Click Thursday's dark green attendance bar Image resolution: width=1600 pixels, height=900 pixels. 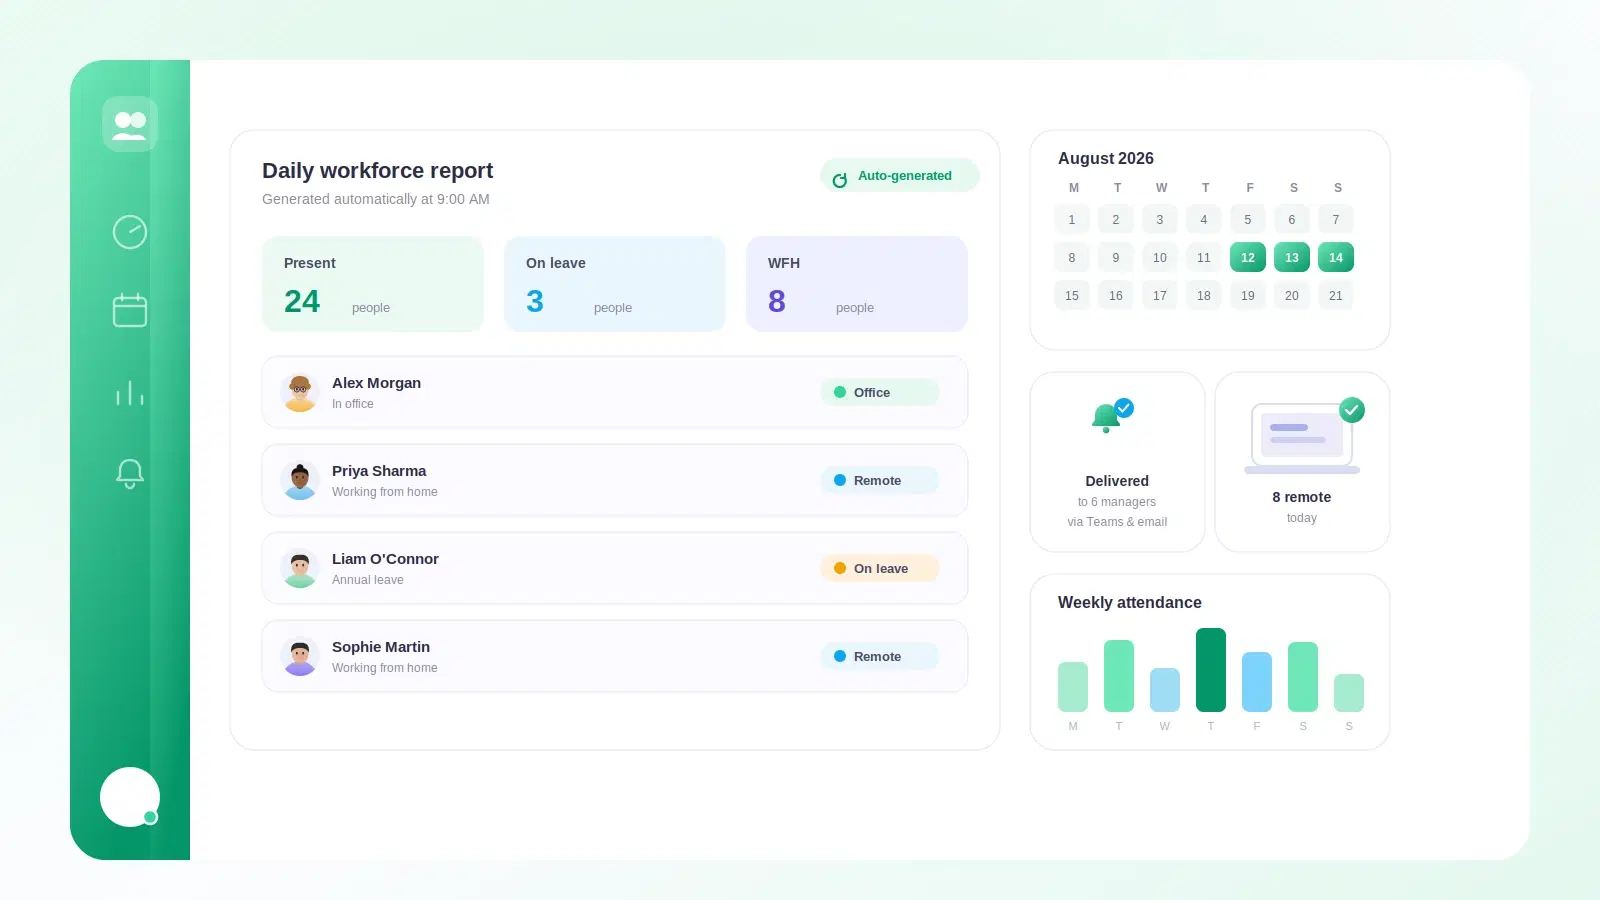click(x=1211, y=670)
